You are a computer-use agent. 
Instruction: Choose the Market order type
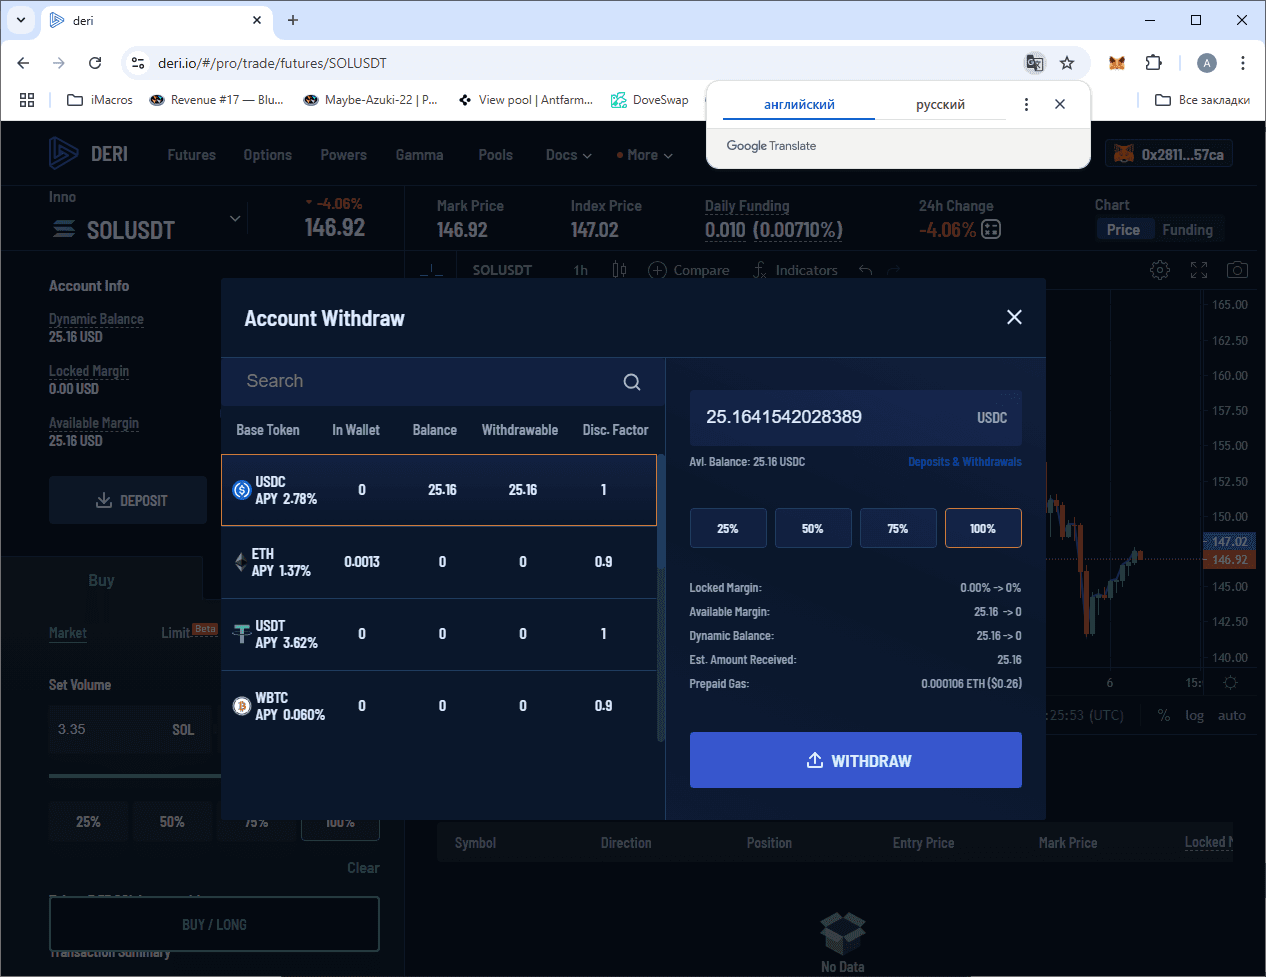68,633
